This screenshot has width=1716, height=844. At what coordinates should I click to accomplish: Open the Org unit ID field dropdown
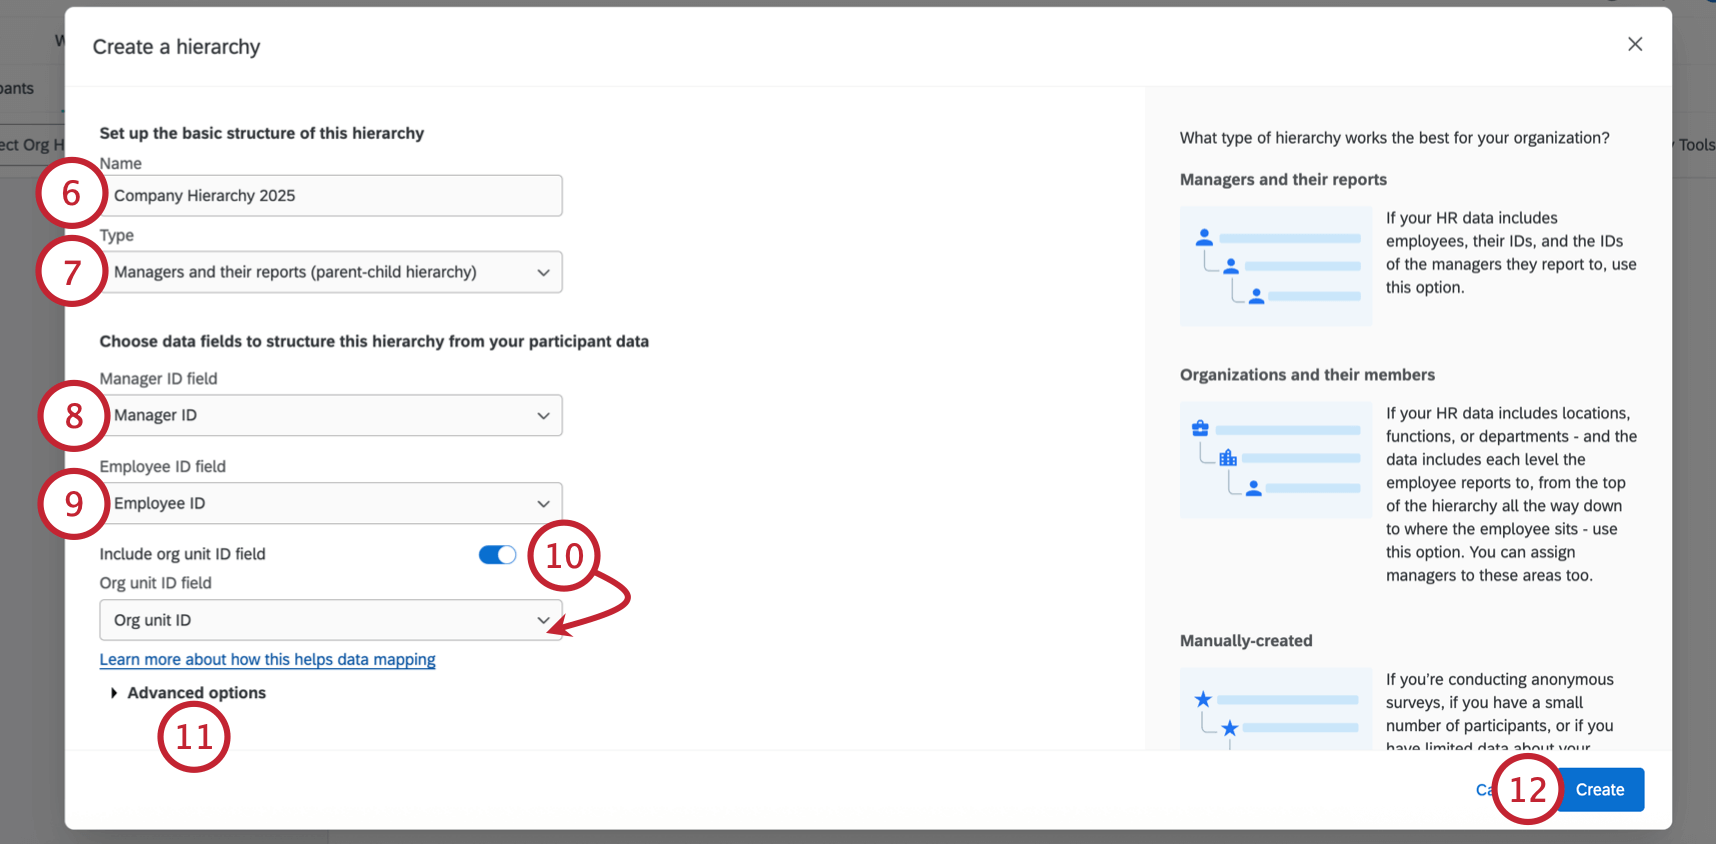(331, 620)
